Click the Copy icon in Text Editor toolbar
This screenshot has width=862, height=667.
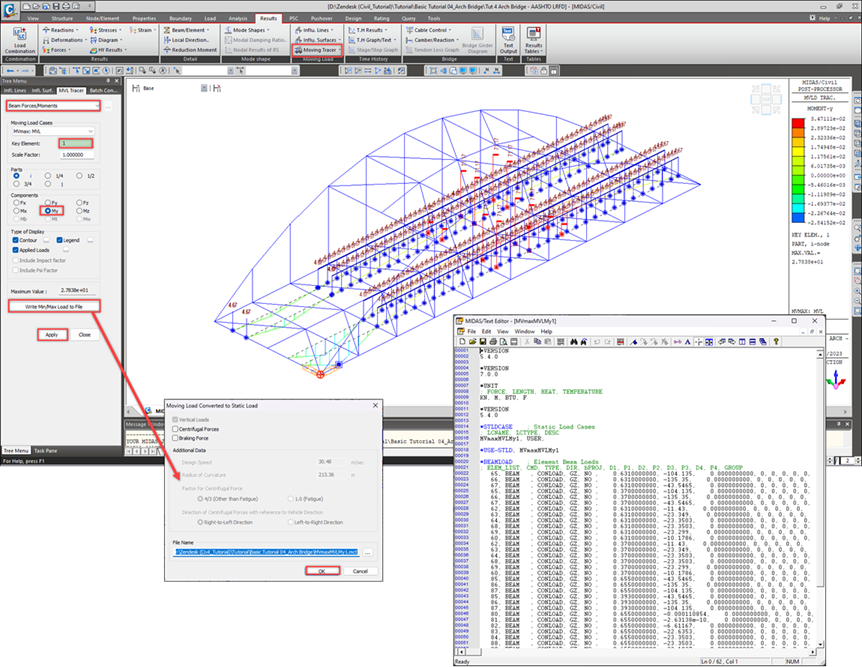pyautogui.click(x=537, y=342)
